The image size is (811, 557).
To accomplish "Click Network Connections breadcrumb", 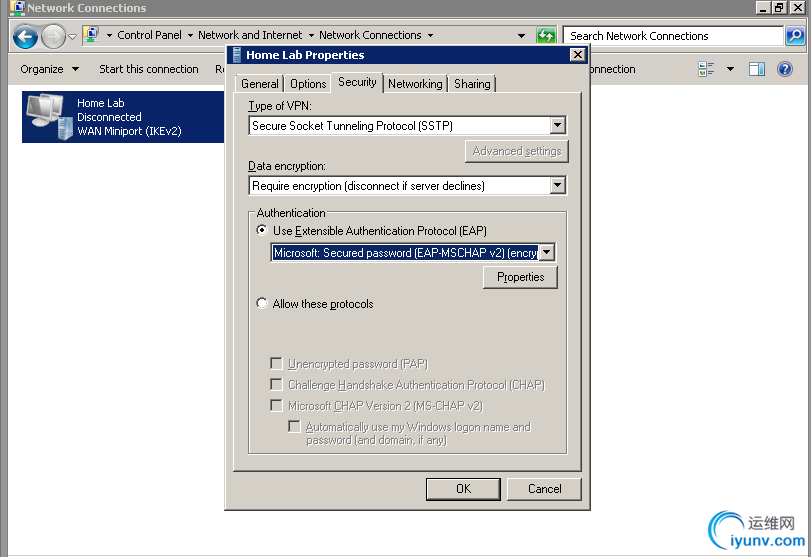I will (x=370, y=35).
